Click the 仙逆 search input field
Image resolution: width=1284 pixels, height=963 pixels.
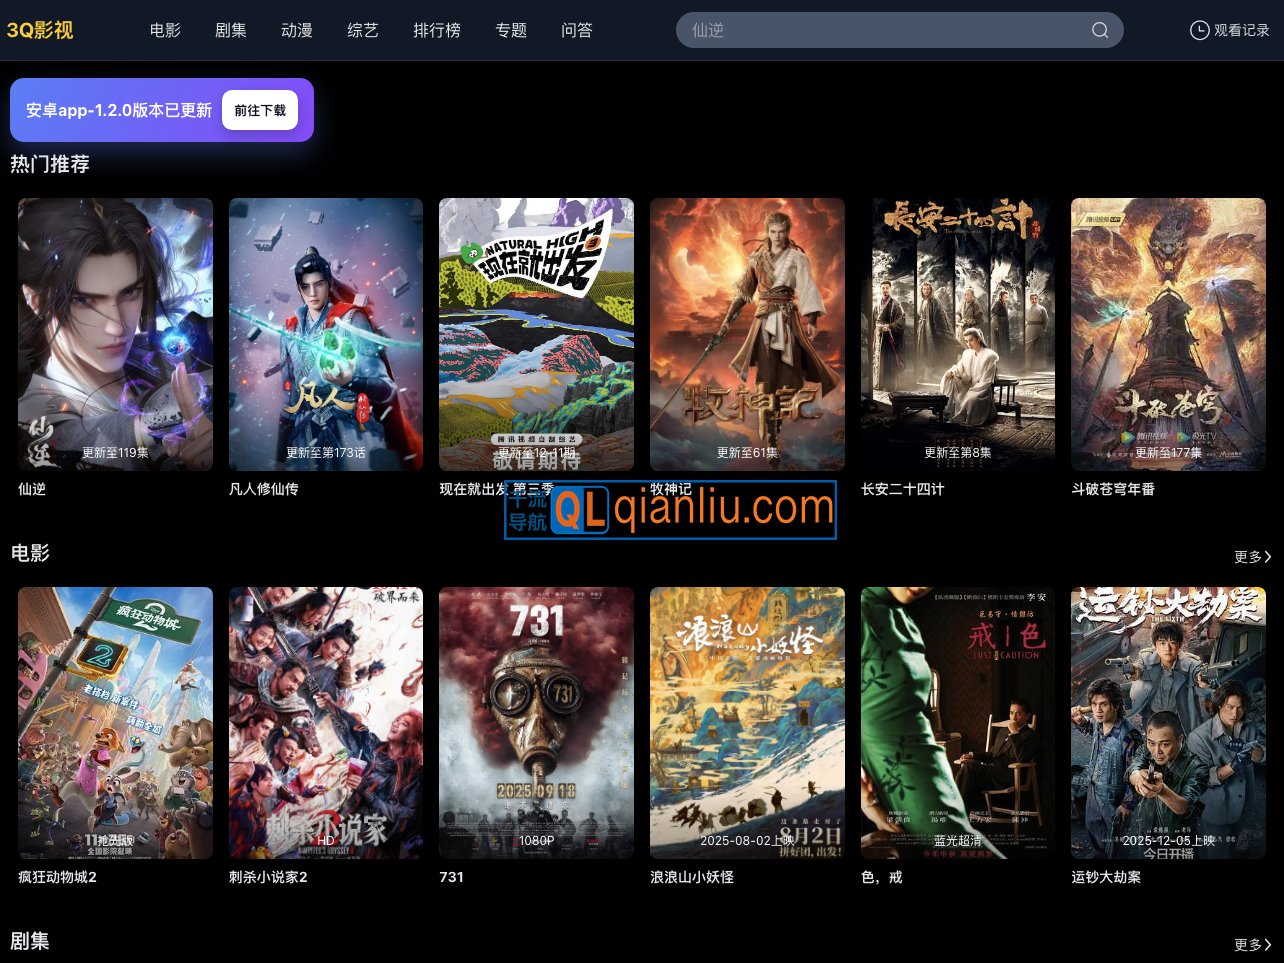(880, 30)
